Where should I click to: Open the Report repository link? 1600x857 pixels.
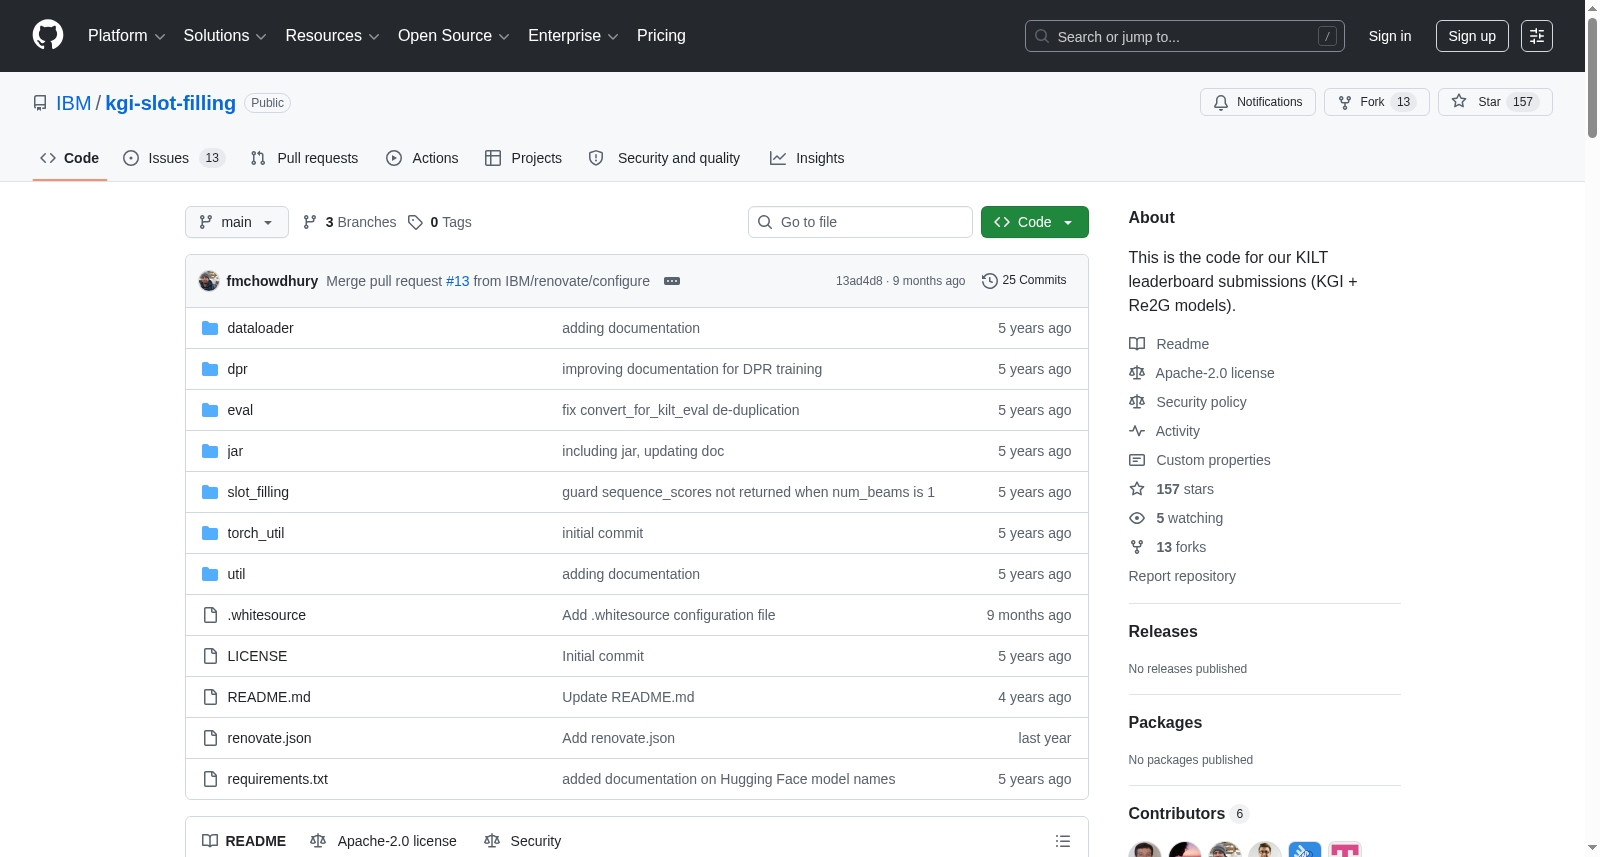tap(1182, 576)
